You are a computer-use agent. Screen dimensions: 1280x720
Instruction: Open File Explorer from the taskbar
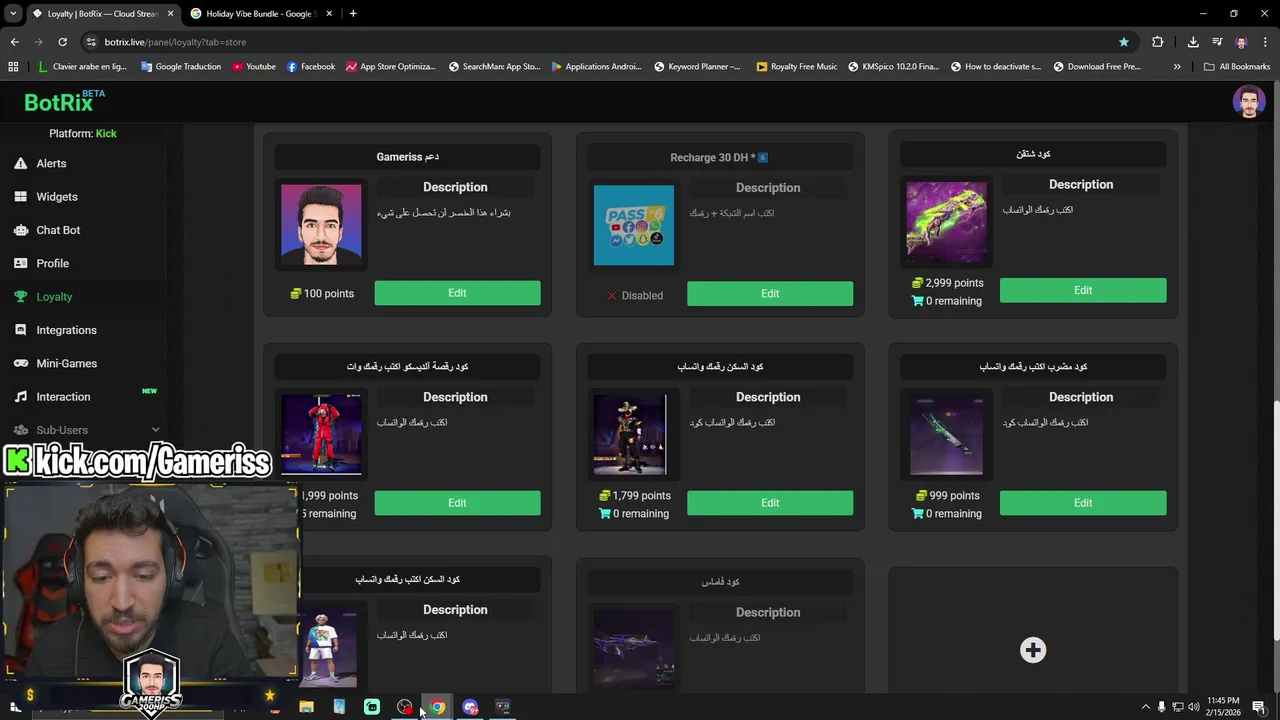click(306, 707)
